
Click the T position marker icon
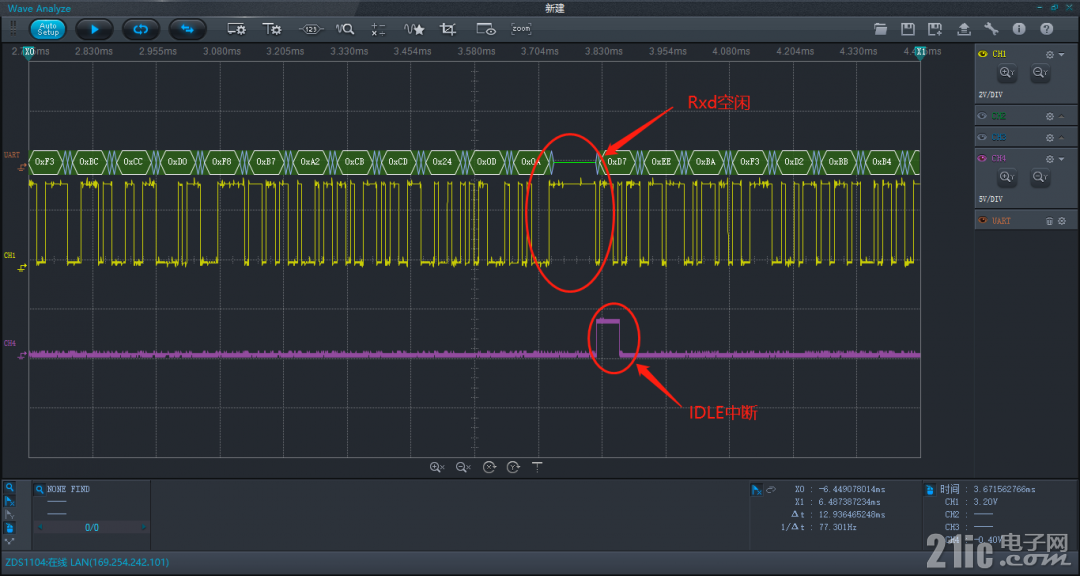pyautogui.click(x=537, y=467)
